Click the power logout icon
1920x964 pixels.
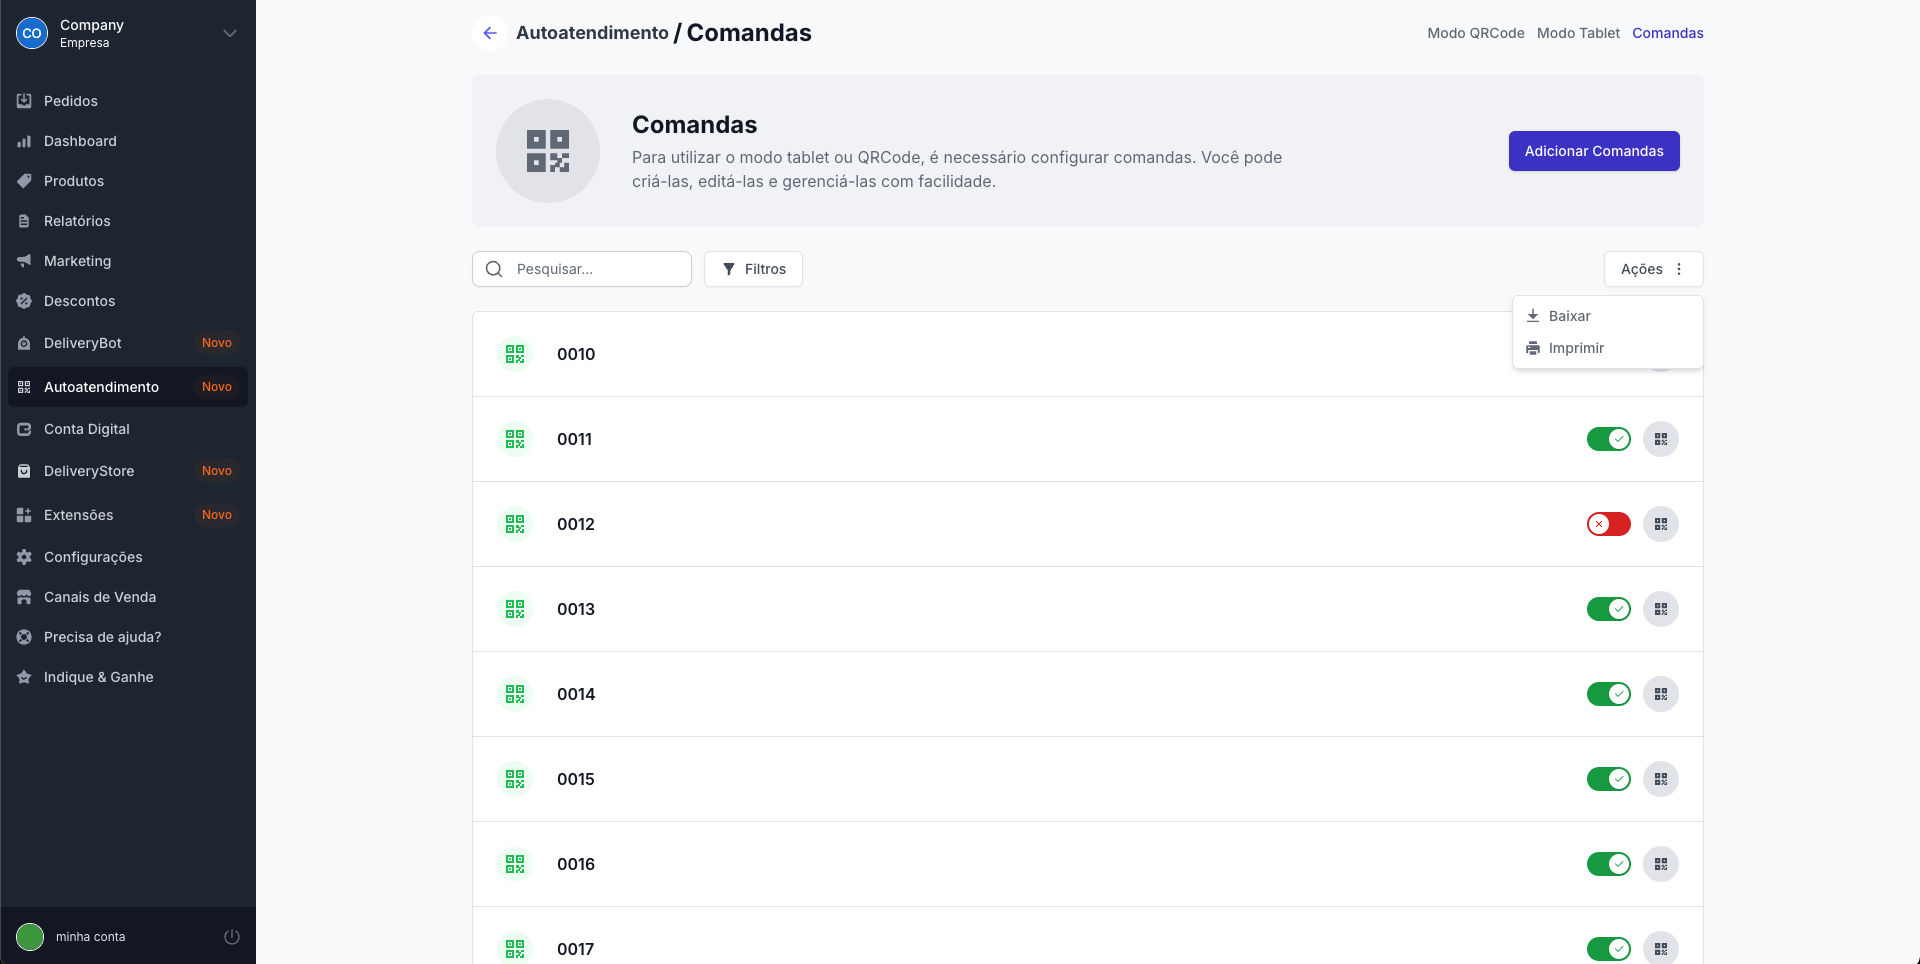(232, 937)
